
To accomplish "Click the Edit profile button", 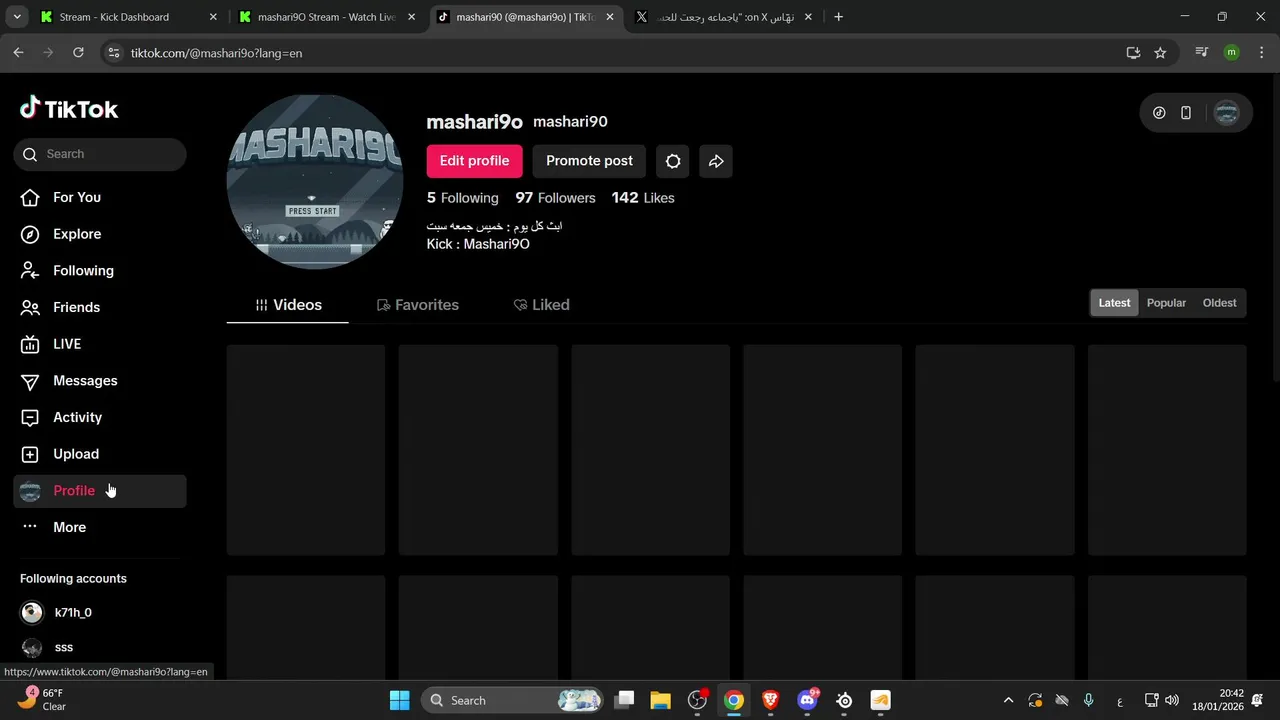I will coord(474,161).
